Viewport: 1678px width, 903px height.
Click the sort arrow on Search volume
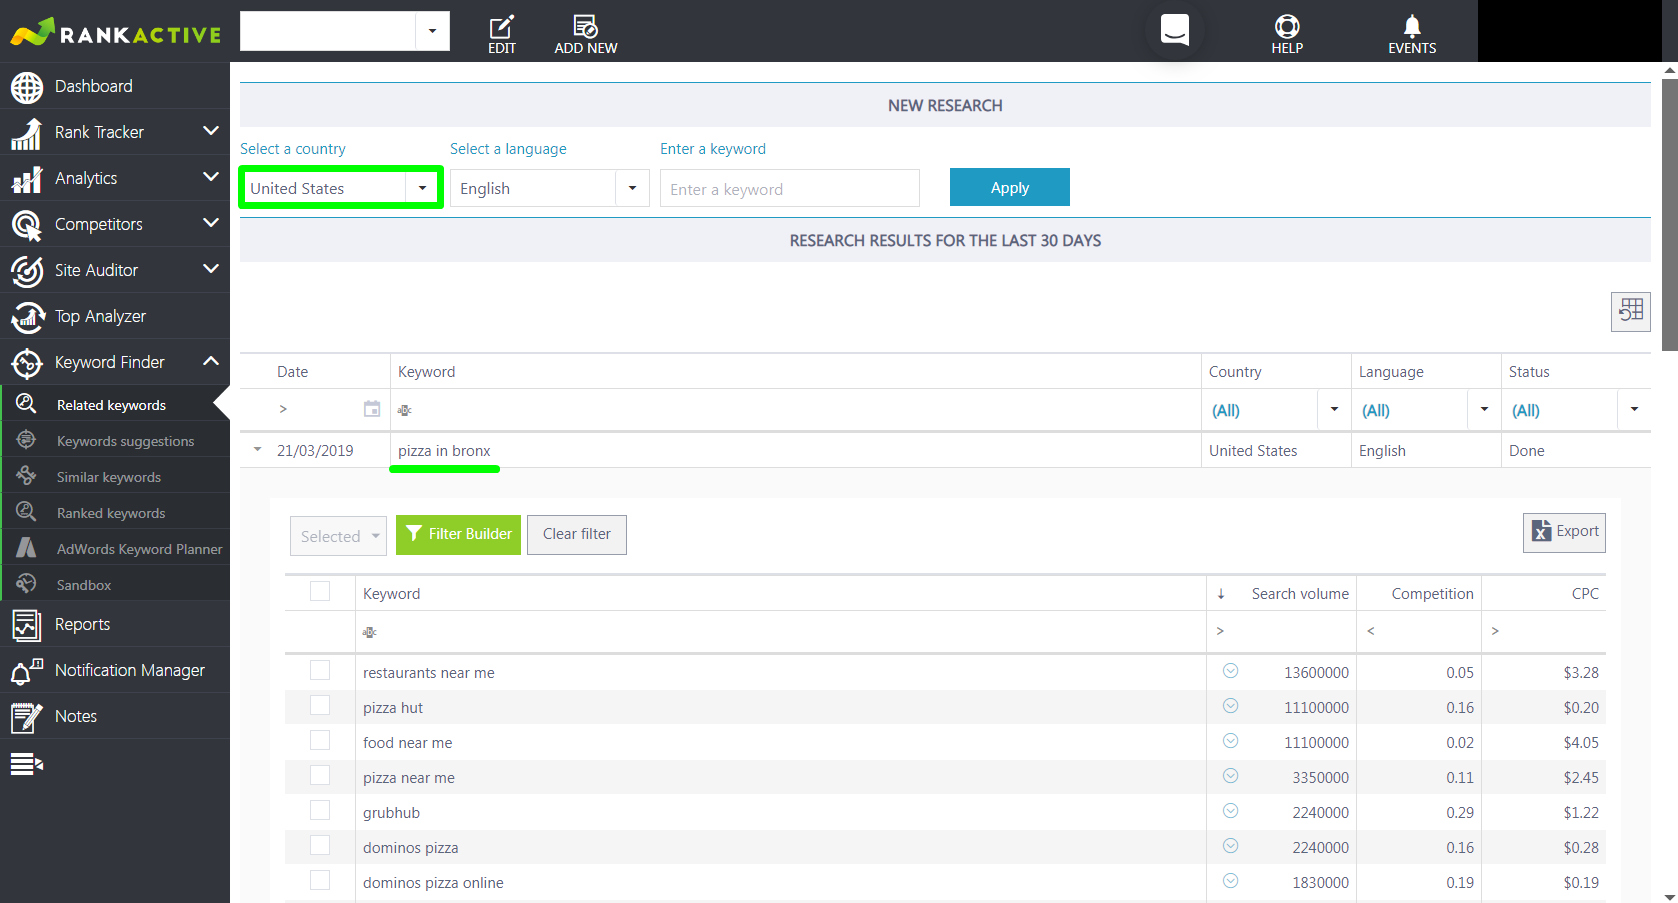(1221, 594)
